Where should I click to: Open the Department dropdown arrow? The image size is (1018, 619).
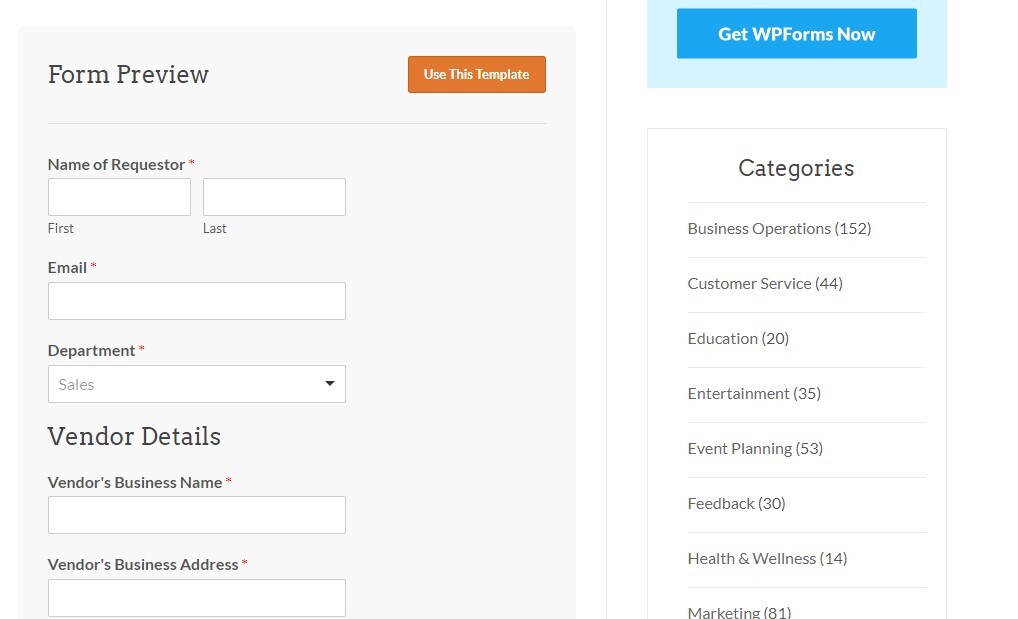point(329,384)
